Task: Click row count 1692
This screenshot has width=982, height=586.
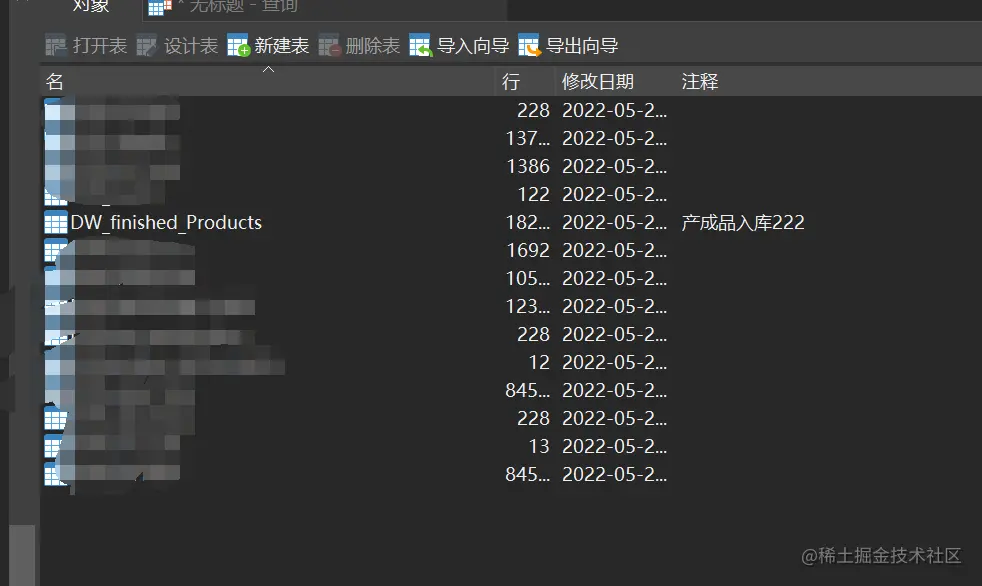Action: coord(528,250)
